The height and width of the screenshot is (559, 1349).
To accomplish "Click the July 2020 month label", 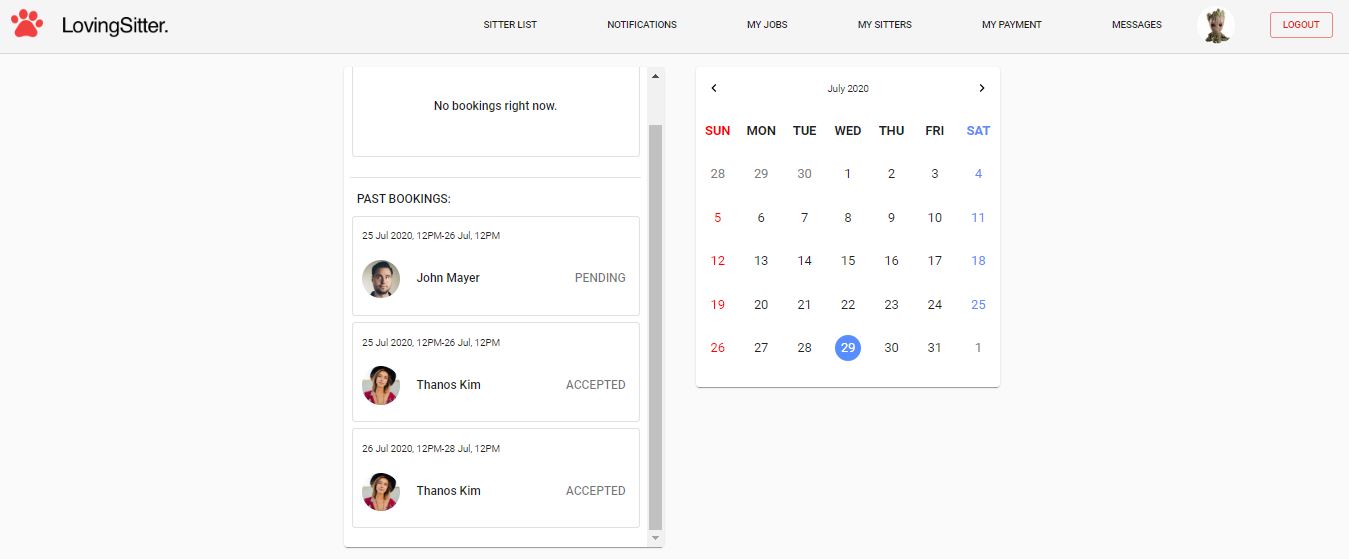I will [848, 88].
